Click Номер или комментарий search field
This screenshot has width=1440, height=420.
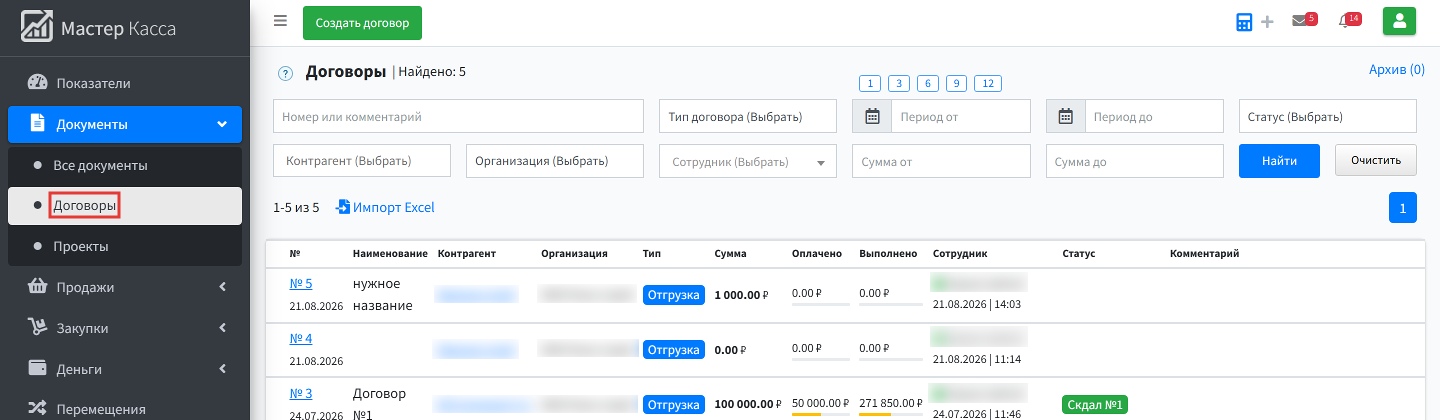pyautogui.click(x=458, y=117)
